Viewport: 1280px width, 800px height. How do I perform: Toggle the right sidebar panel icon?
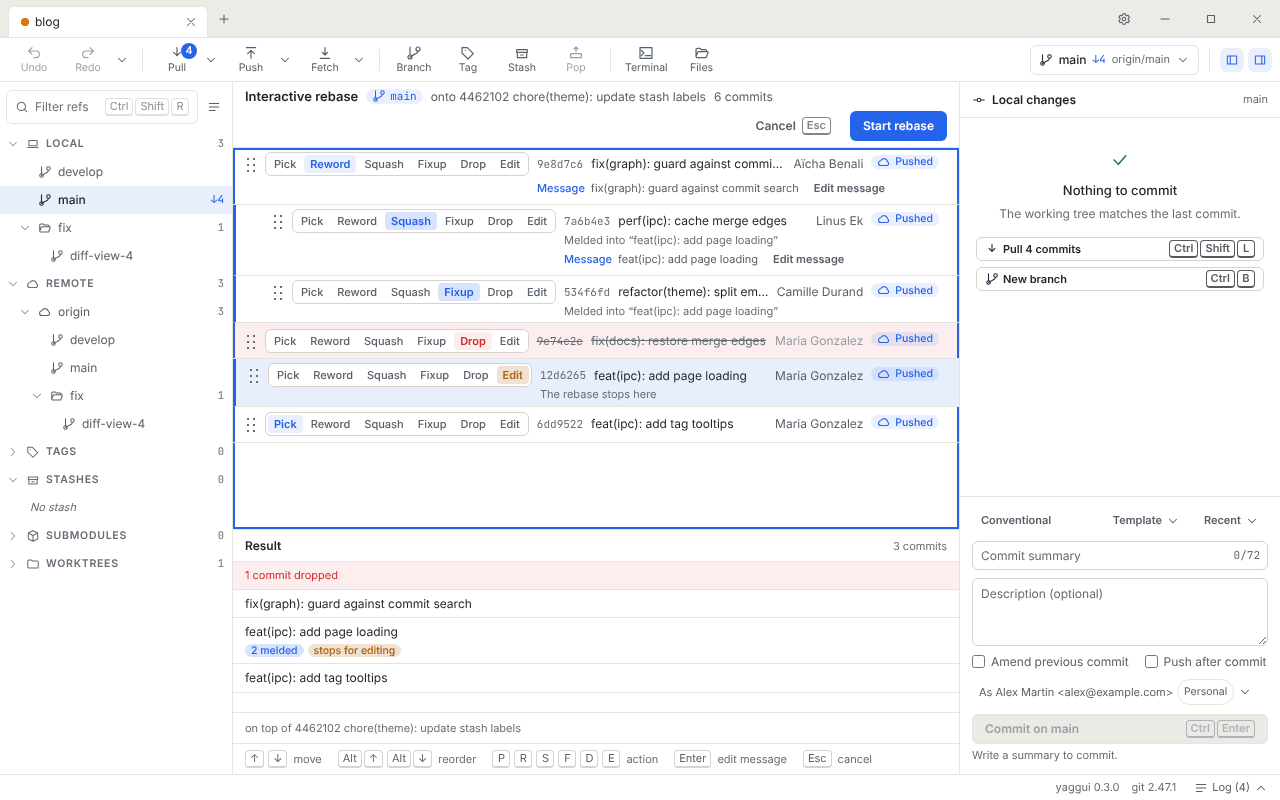(1260, 60)
